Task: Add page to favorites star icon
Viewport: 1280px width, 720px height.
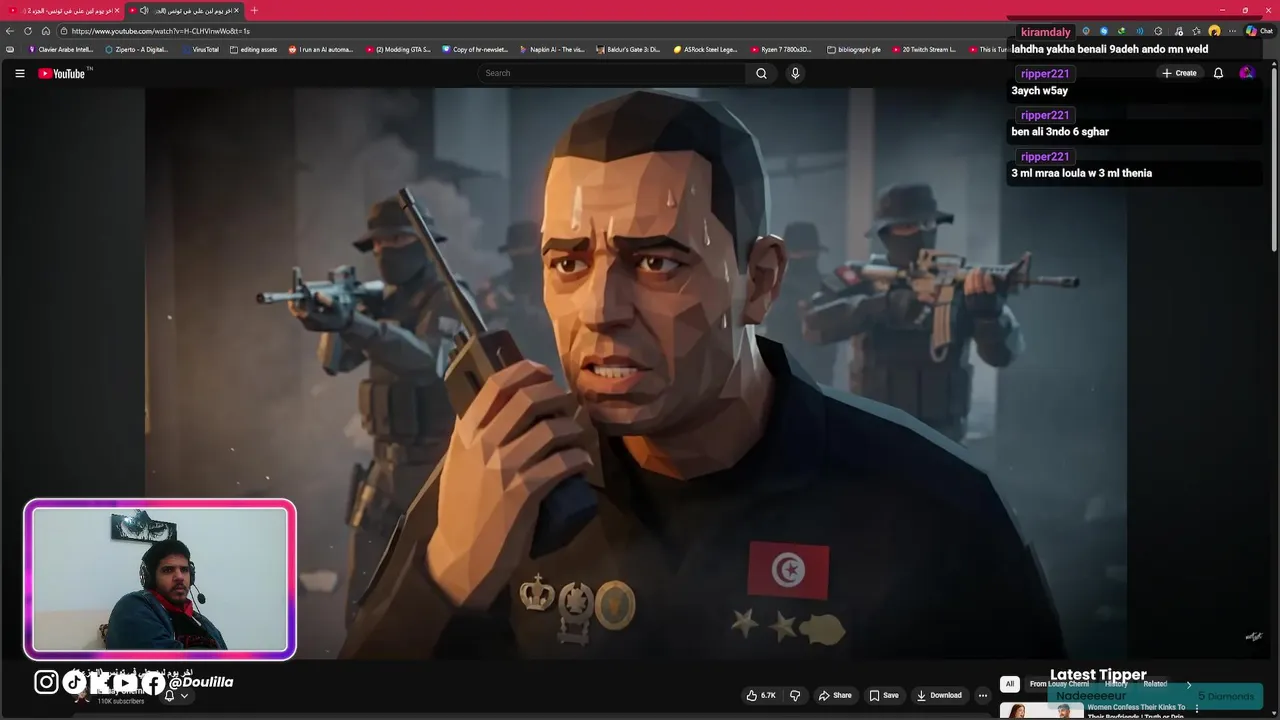Action: click(x=1196, y=31)
